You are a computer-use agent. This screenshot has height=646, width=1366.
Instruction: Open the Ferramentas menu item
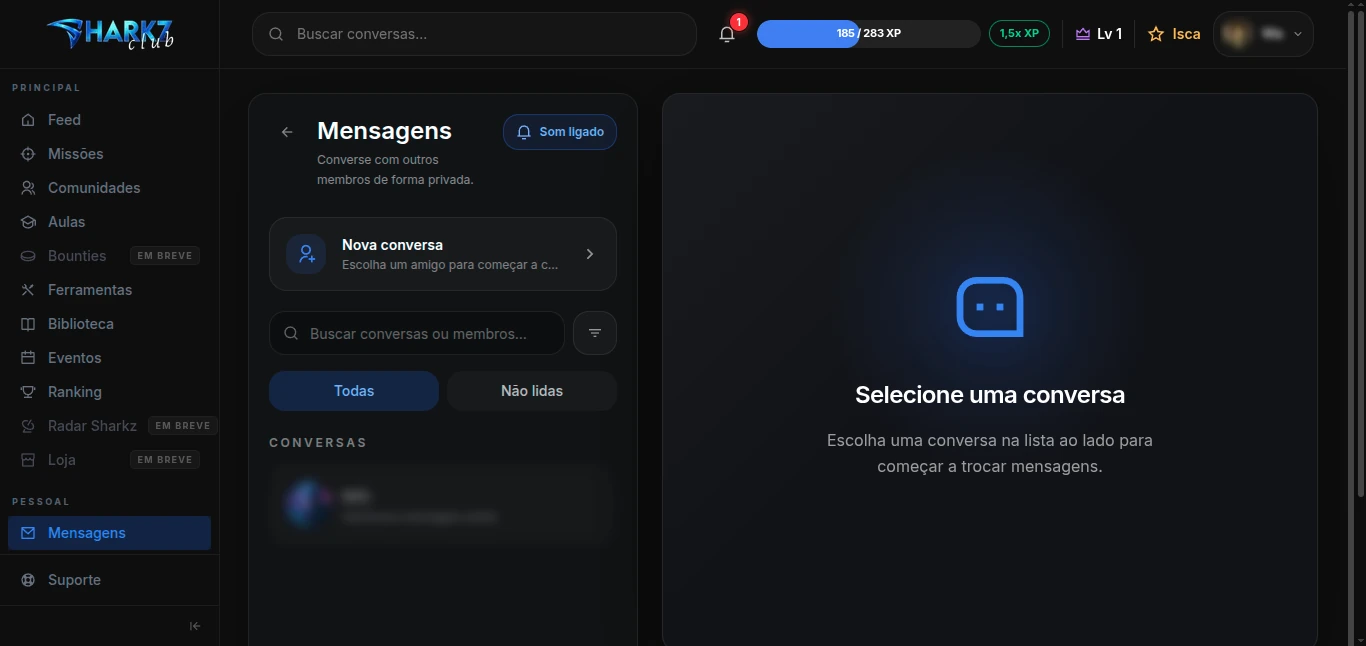click(x=109, y=290)
